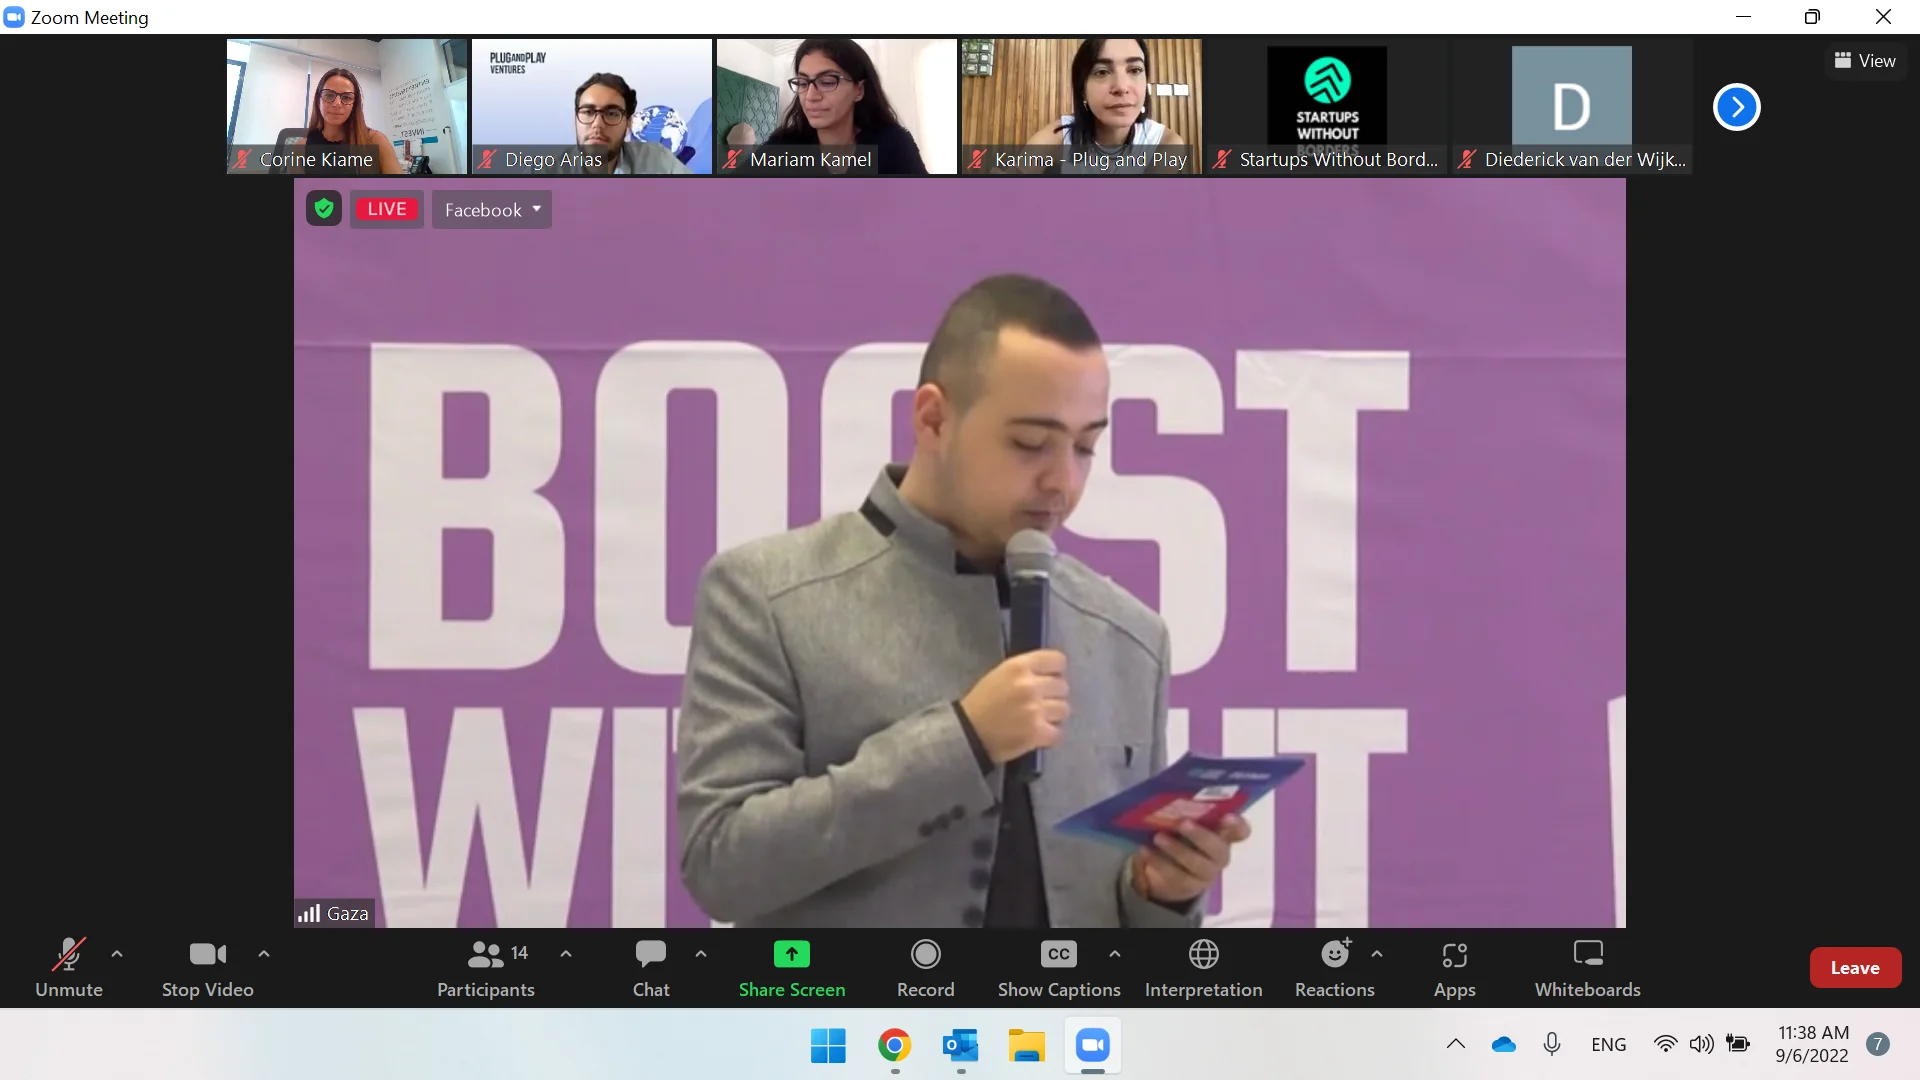Image resolution: width=1920 pixels, height=1080 pixels.
Task: Expand audio options arrow beside Unmute
Action: tap(117, 954)
